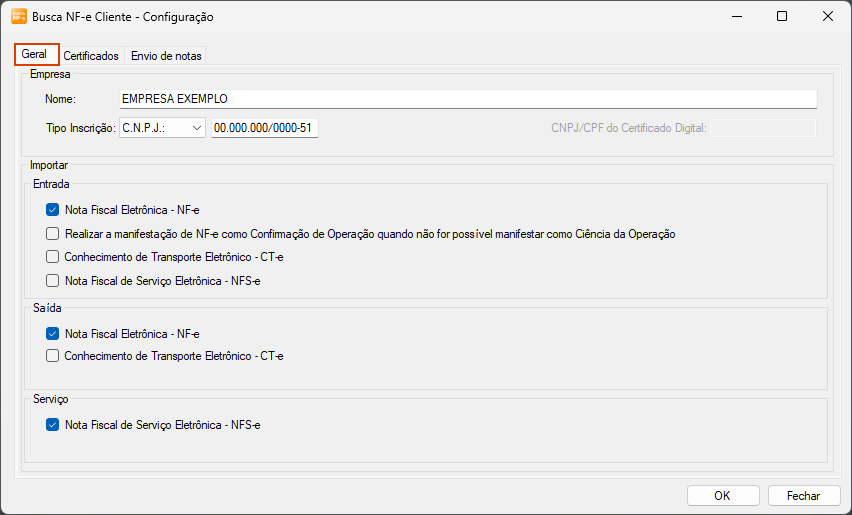Check Entrada Conhecimento de Transporte Eletrônico CT-e
The height and width of the screenshot is (515, 852).
point(53,257)
